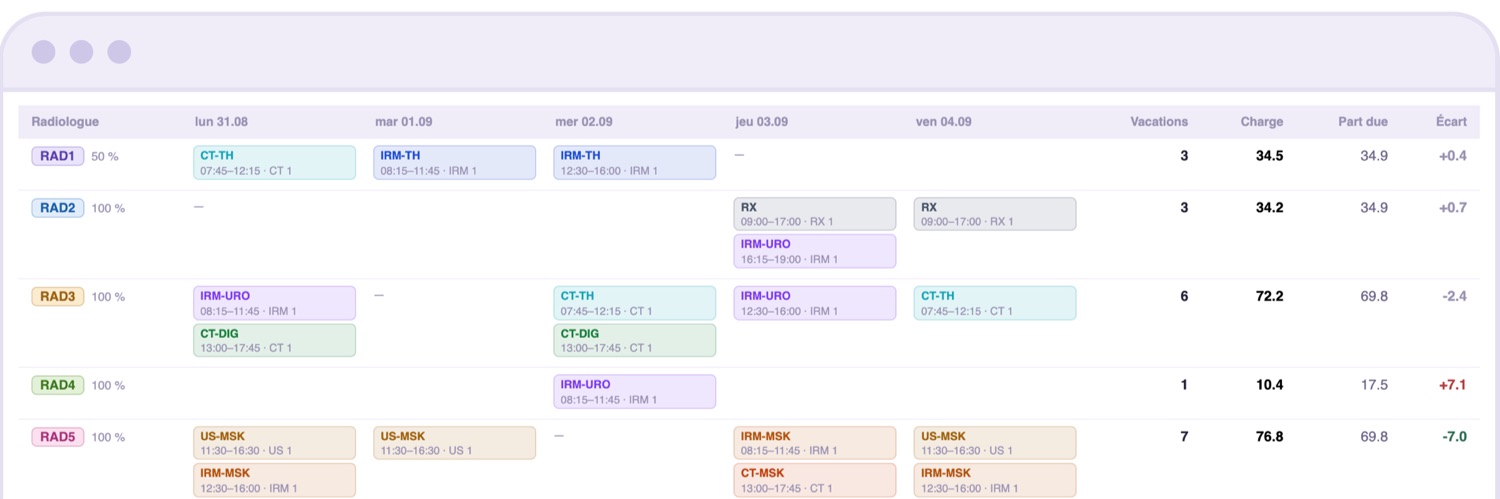Click the Radiologue column header
The width and height of the screenshot is (1500, 499).
click(x=65, y=122)
